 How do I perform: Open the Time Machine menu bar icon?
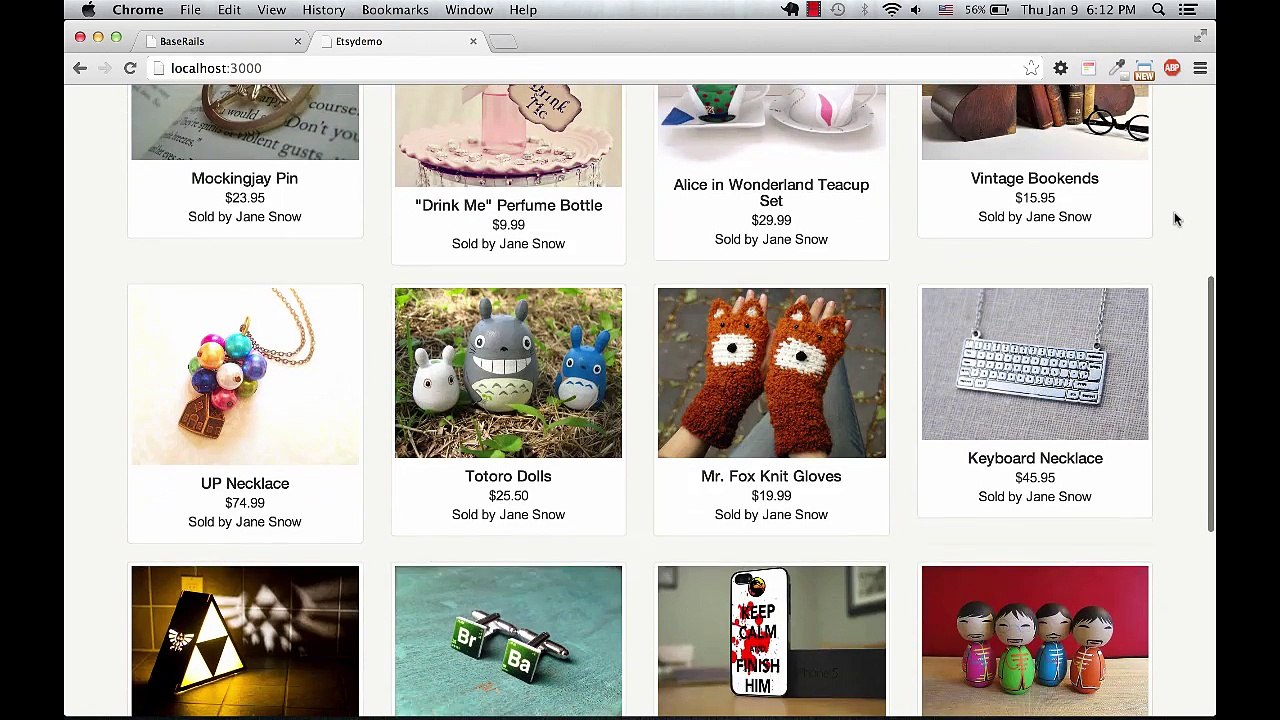(x=838, y=10)
